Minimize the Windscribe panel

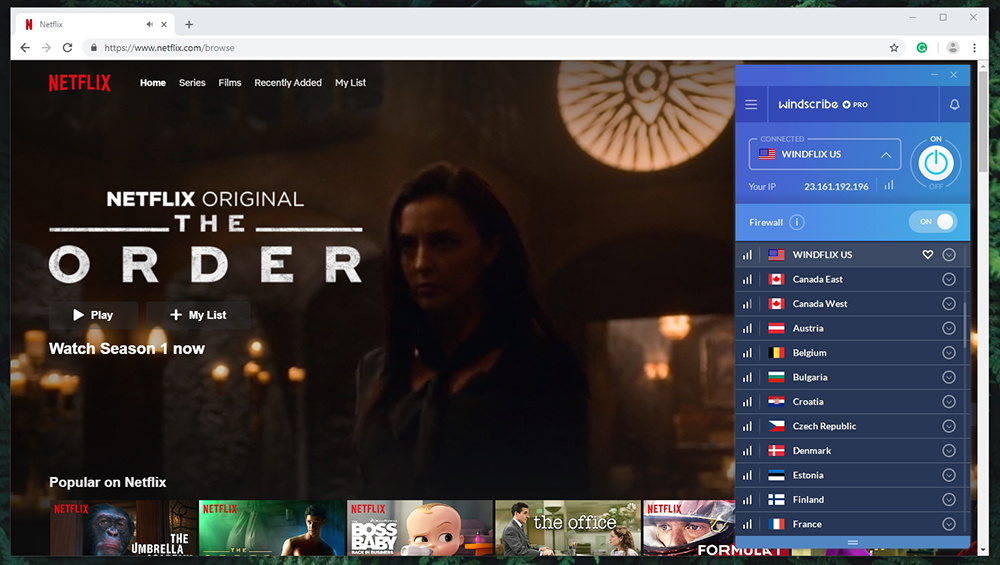(934, 75)
